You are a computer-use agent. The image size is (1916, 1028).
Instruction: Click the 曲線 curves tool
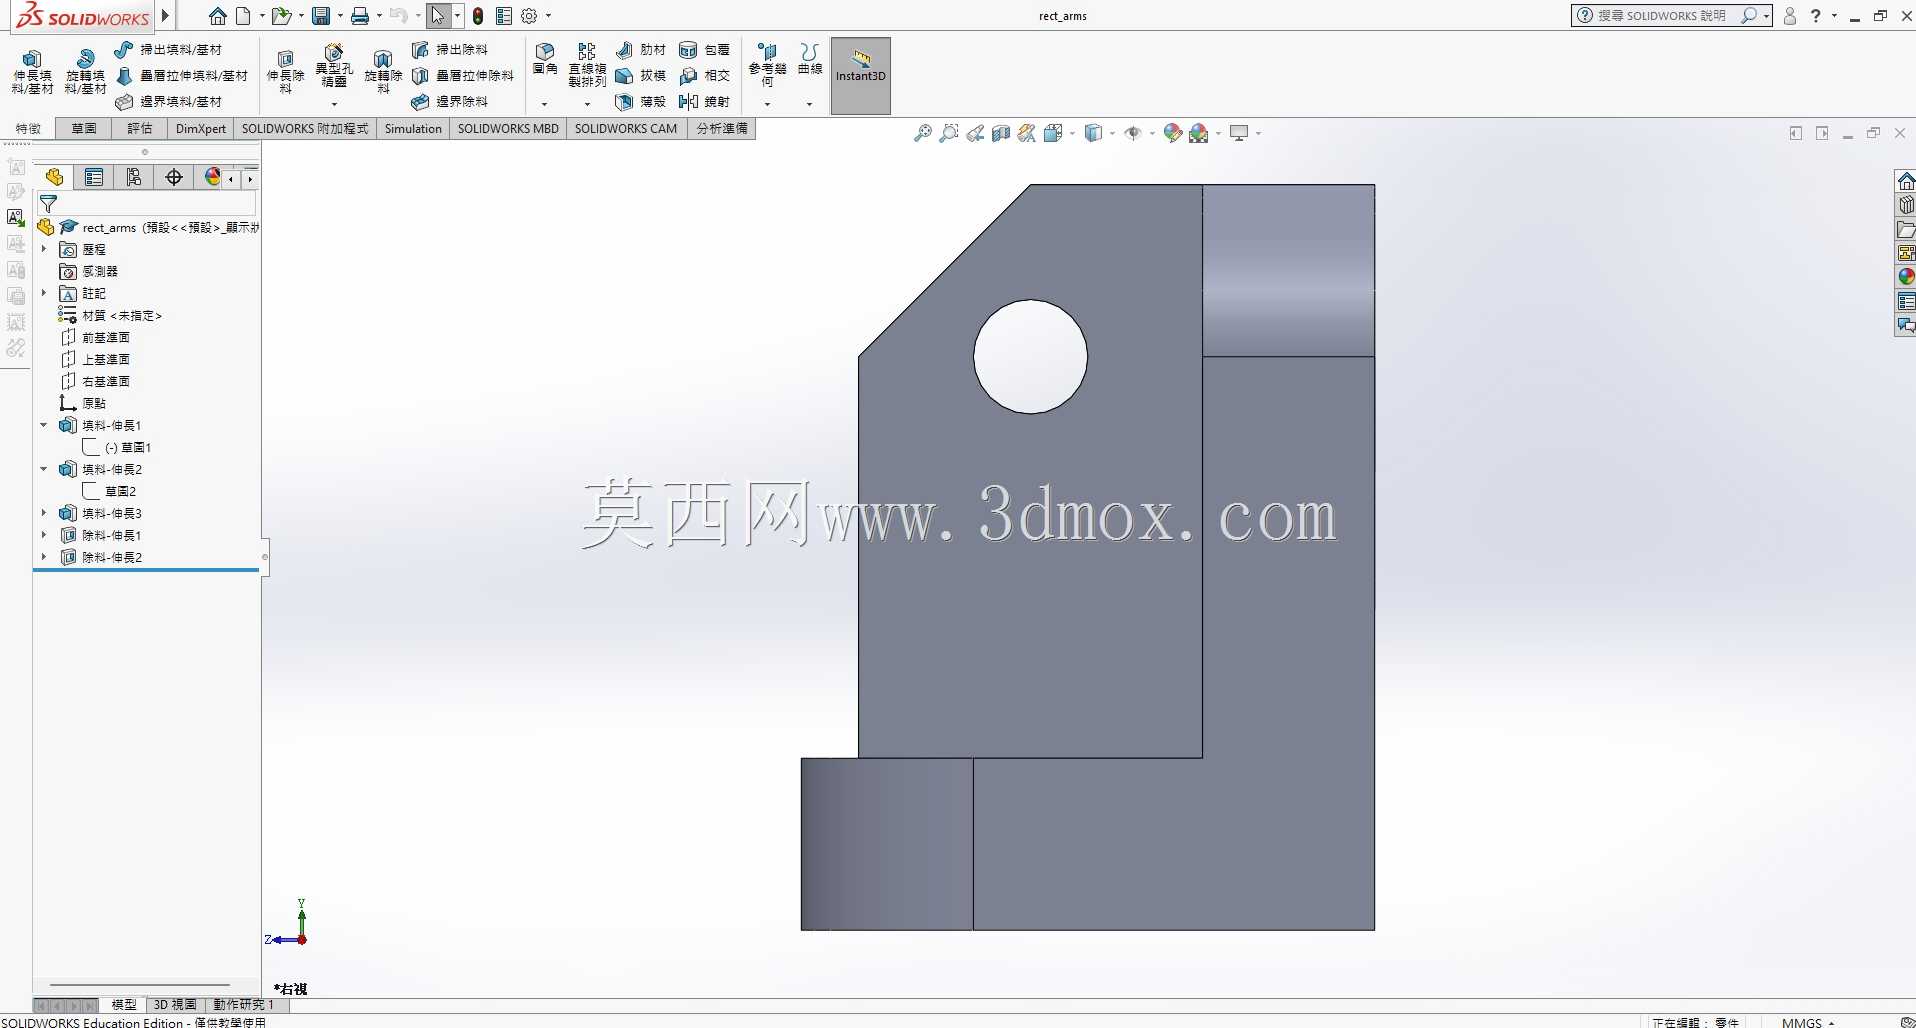(x=810, y=60)
